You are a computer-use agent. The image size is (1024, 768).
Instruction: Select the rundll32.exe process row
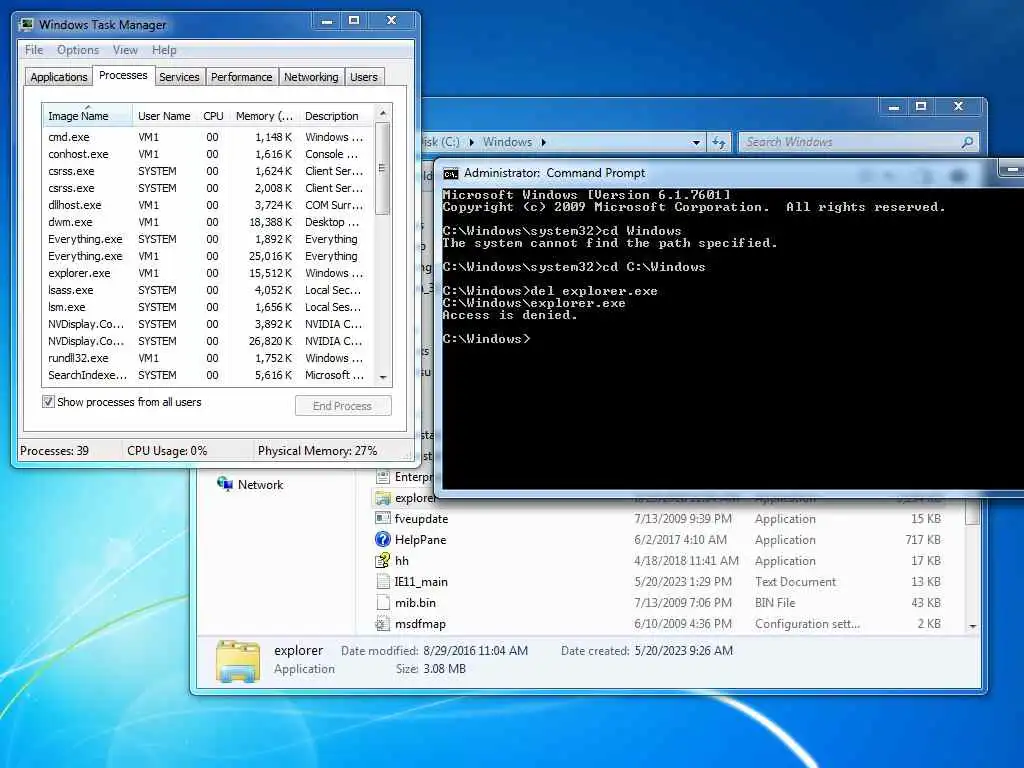[209, 358]
